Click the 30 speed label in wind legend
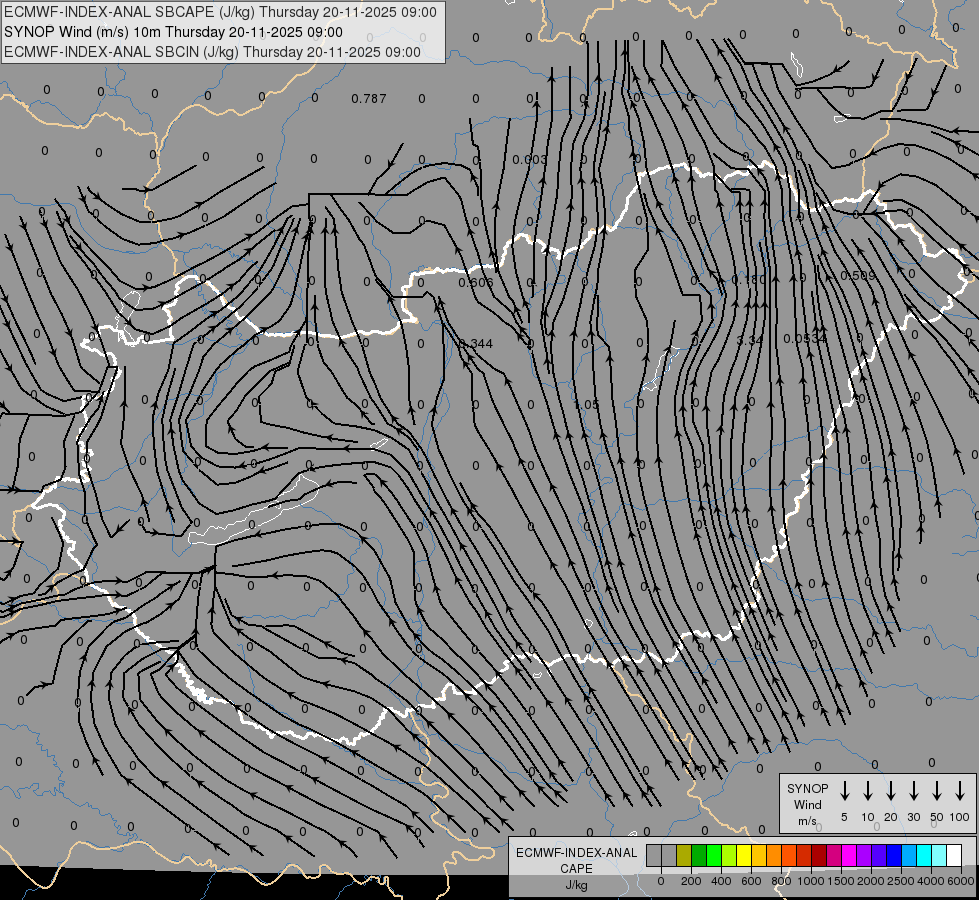Image resolution: width=979 pixels, height=900 pixels. tap(913, 817)
